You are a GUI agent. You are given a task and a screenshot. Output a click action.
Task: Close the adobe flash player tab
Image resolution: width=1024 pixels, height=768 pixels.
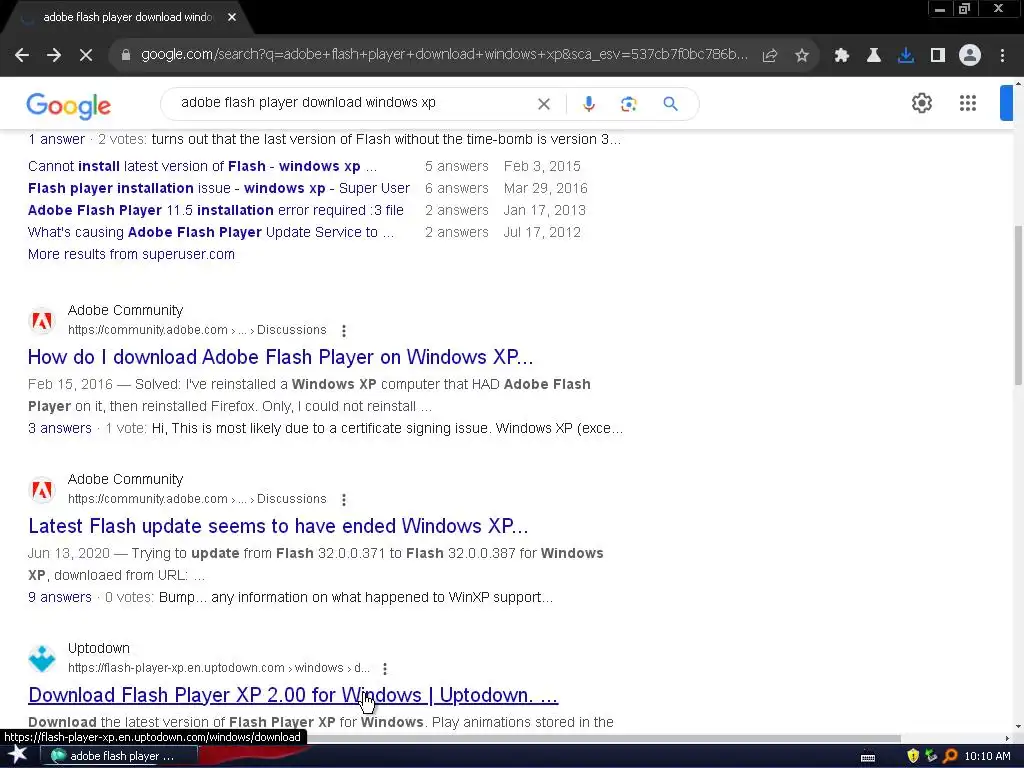pos(232,18)
